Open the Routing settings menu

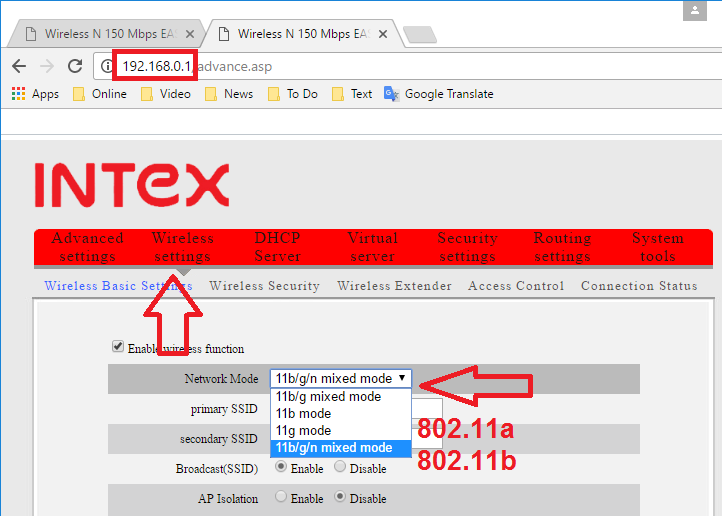pyautogui.click(x=562, y=247)
